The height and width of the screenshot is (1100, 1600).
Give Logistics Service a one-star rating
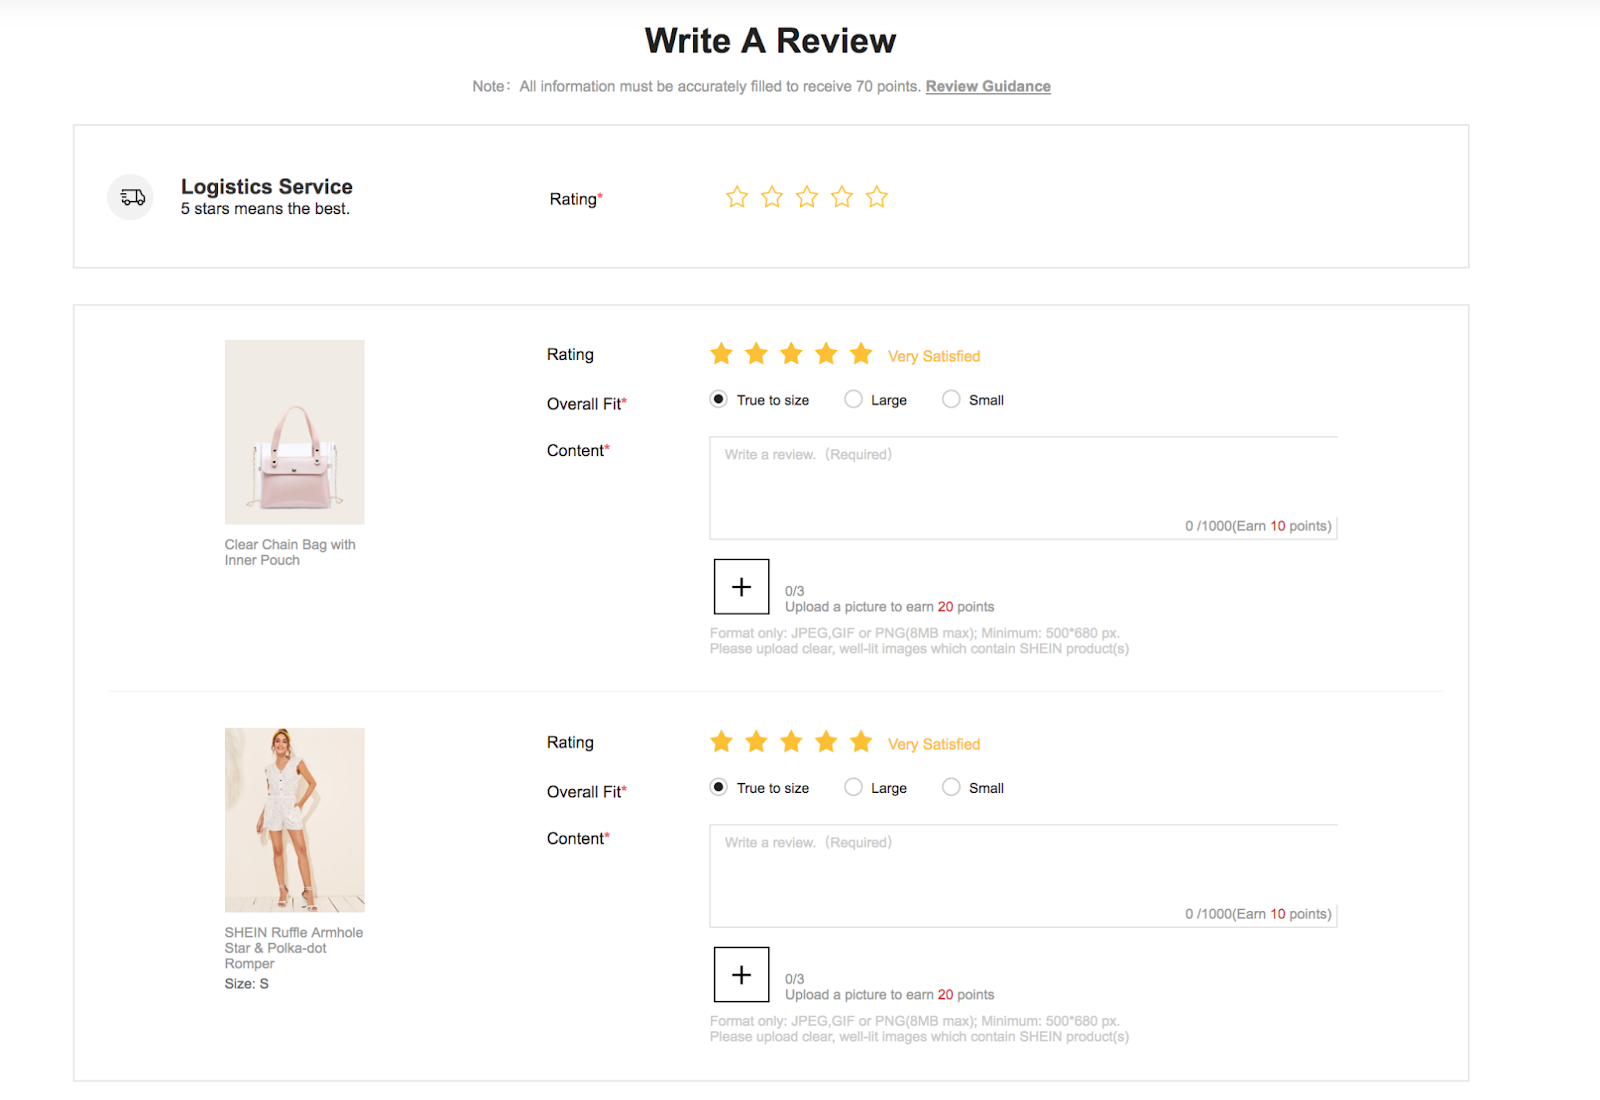point(737,197)
